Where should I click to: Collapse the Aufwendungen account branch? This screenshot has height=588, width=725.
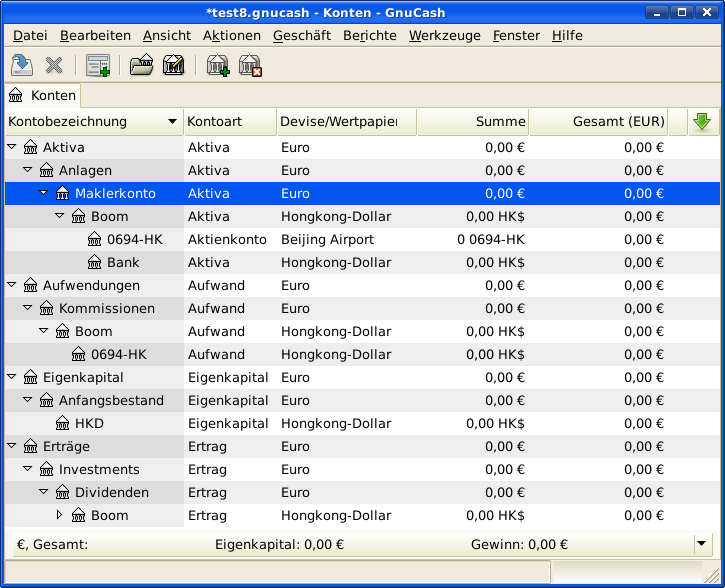[12, 285]
